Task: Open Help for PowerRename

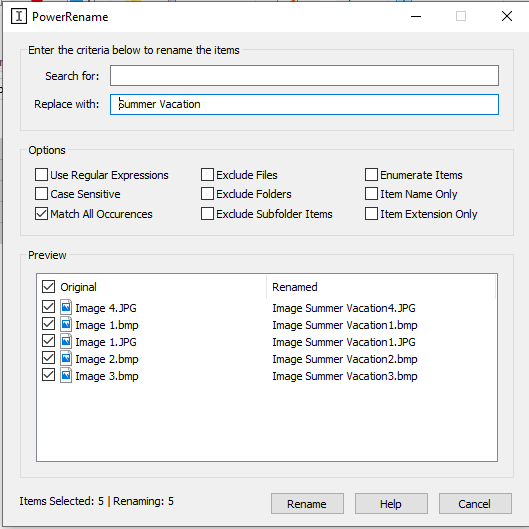Action: point(391,504)
